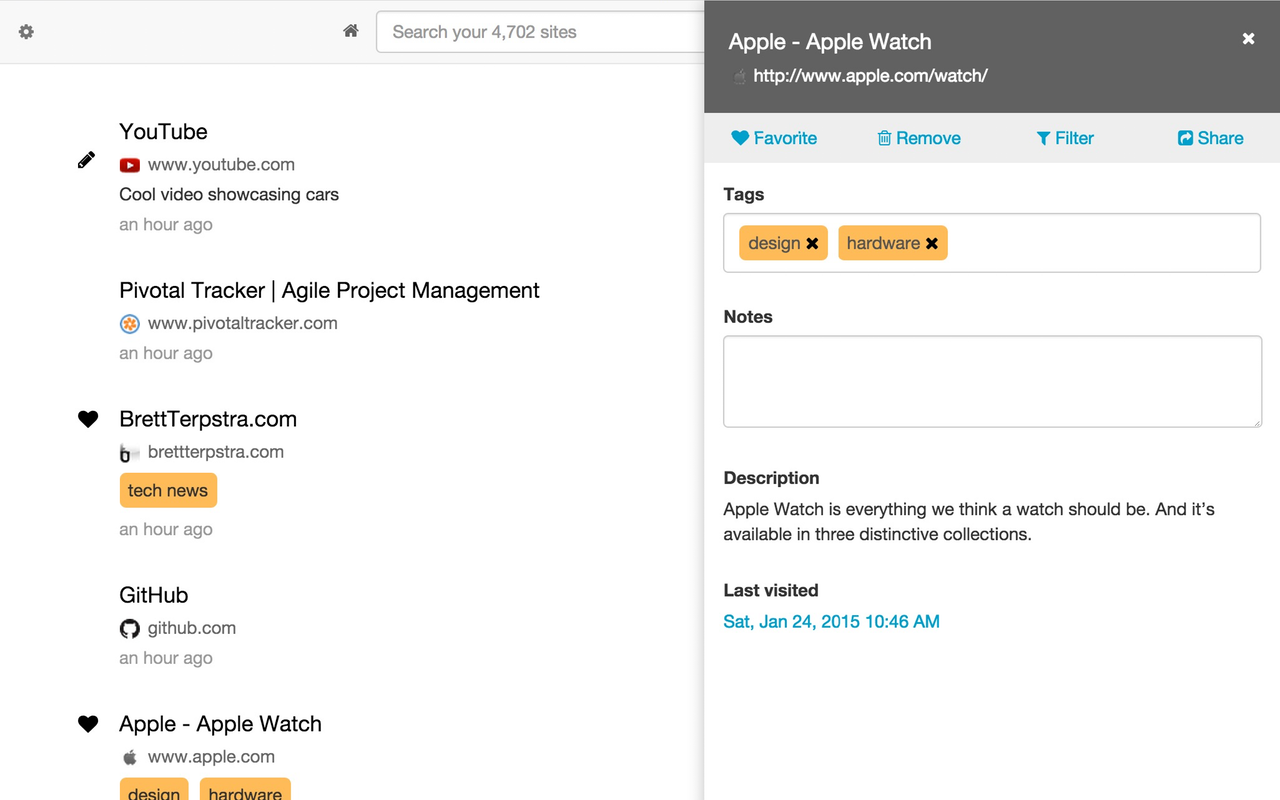Click 'an hour ago' under GitHub
1280x800 pixels.
166,658
